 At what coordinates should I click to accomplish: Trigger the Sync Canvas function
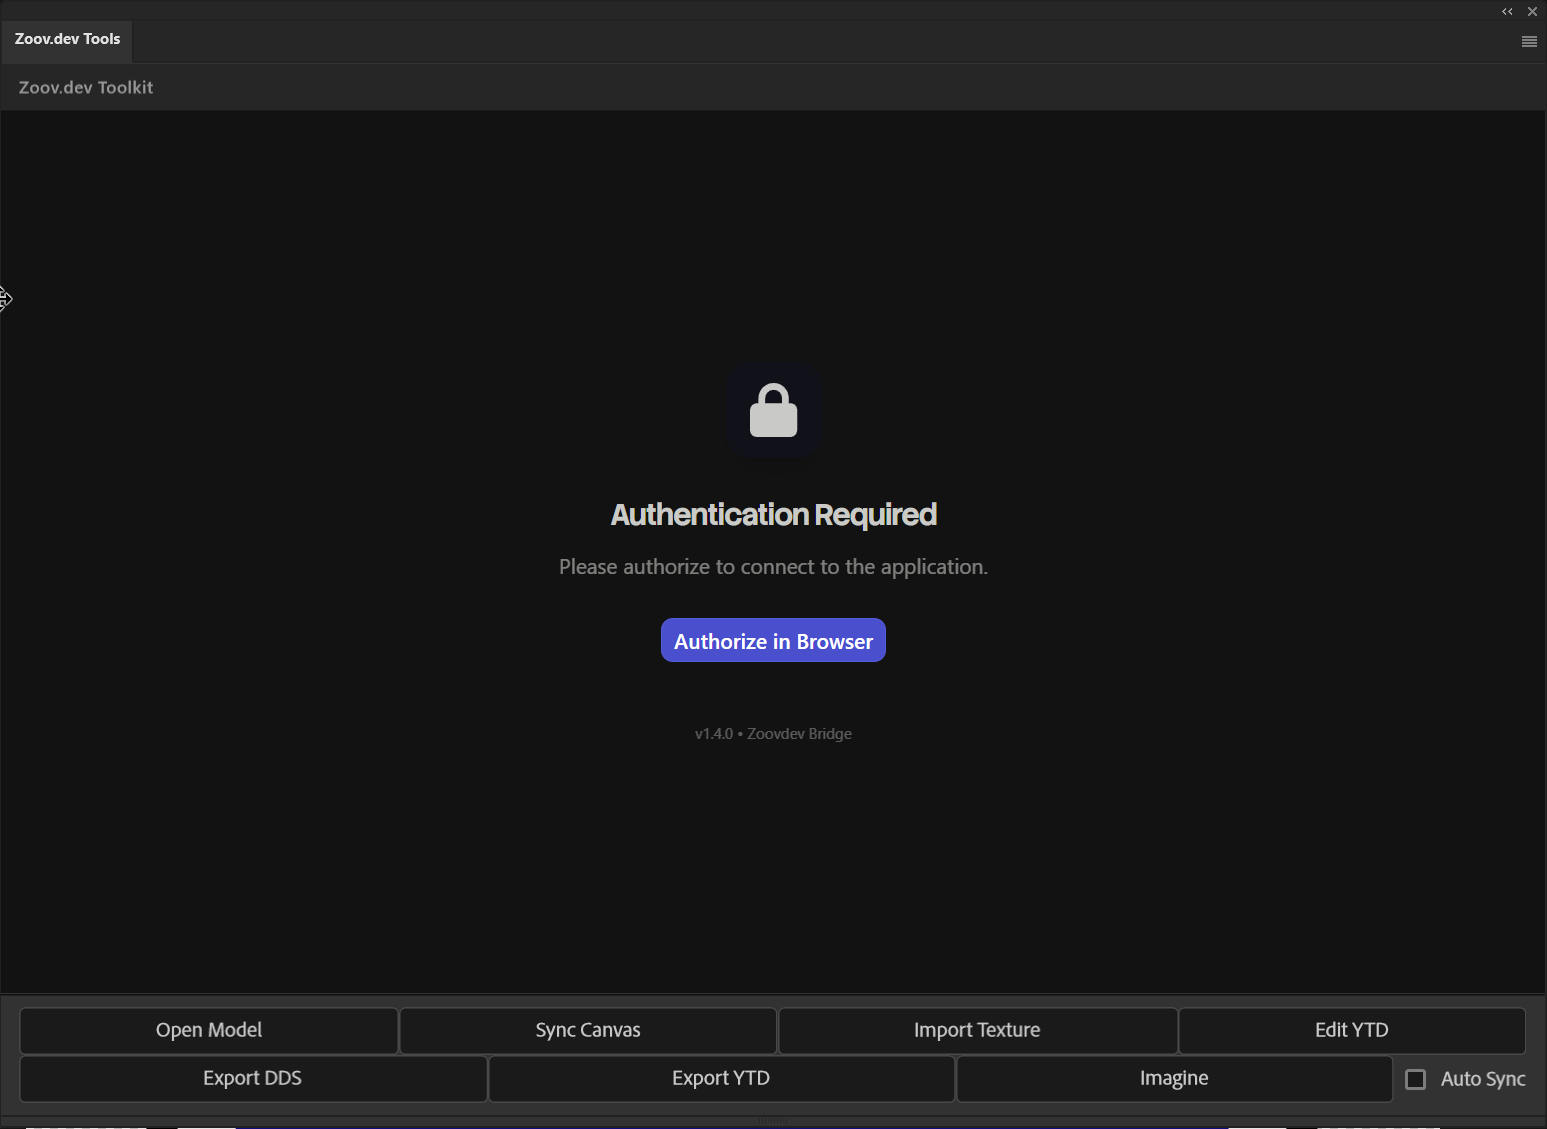587,1030
